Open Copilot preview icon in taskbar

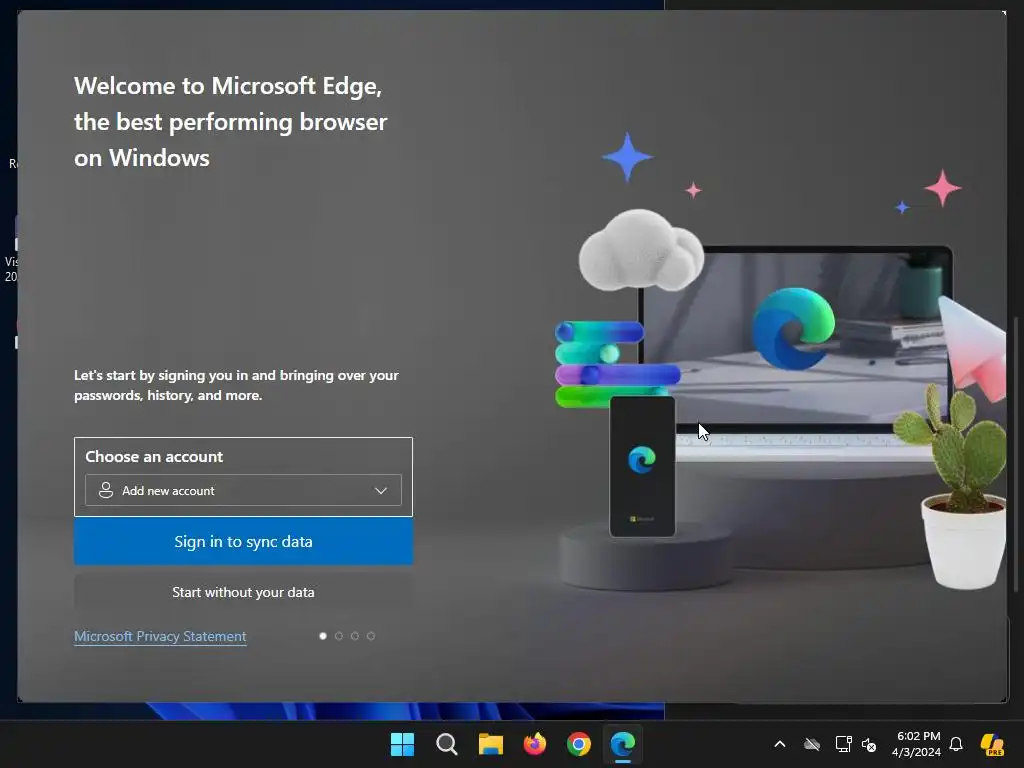click(x=992, y=744)
